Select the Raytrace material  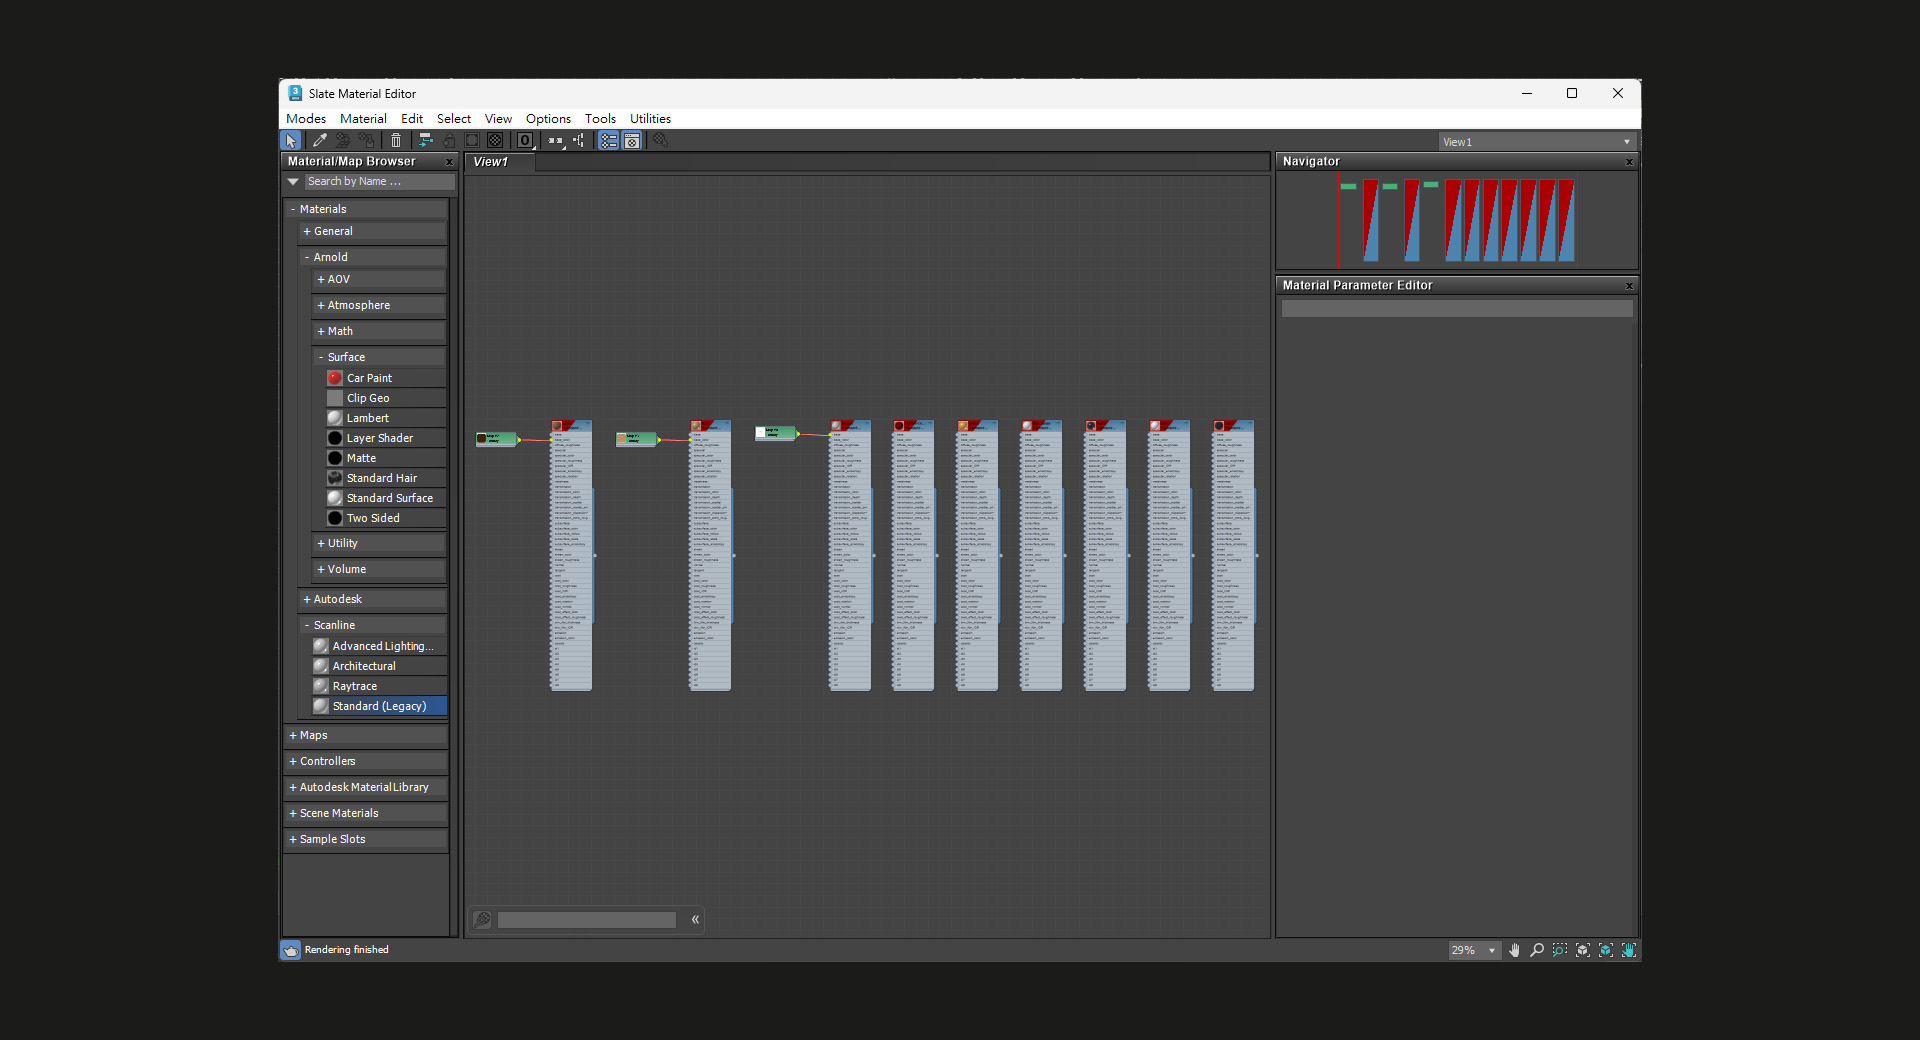(379, 686)
